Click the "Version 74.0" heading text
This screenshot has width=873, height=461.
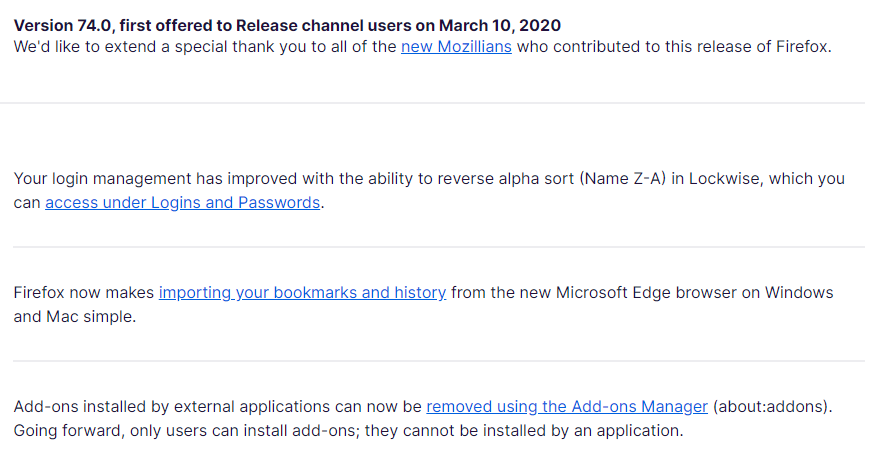62,25
